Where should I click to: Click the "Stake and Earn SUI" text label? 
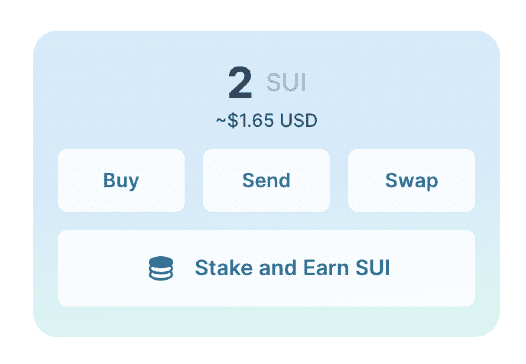coord(292,268)
